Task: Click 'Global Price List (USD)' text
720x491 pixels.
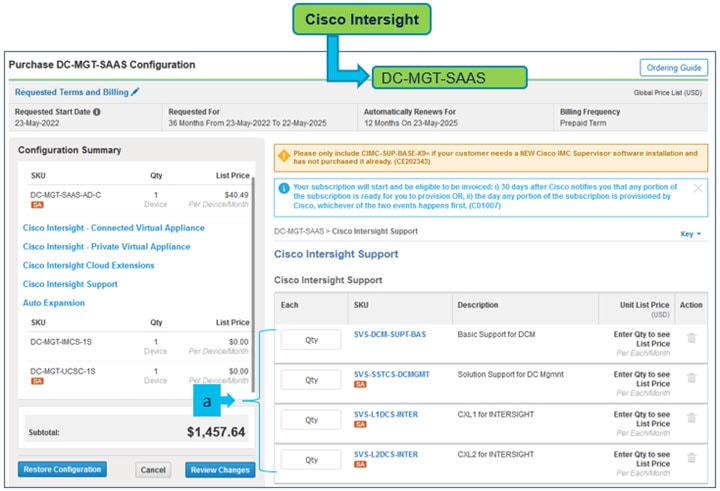Action: 668,93
